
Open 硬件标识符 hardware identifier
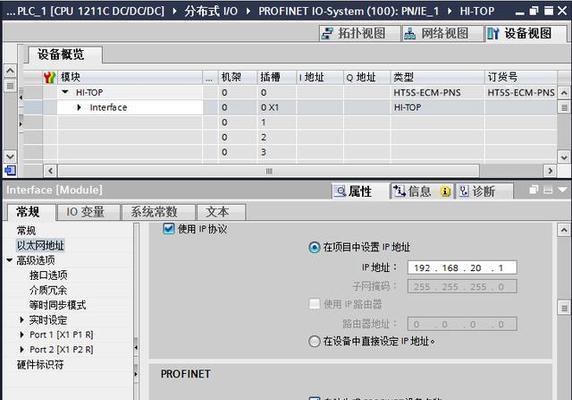40,365
